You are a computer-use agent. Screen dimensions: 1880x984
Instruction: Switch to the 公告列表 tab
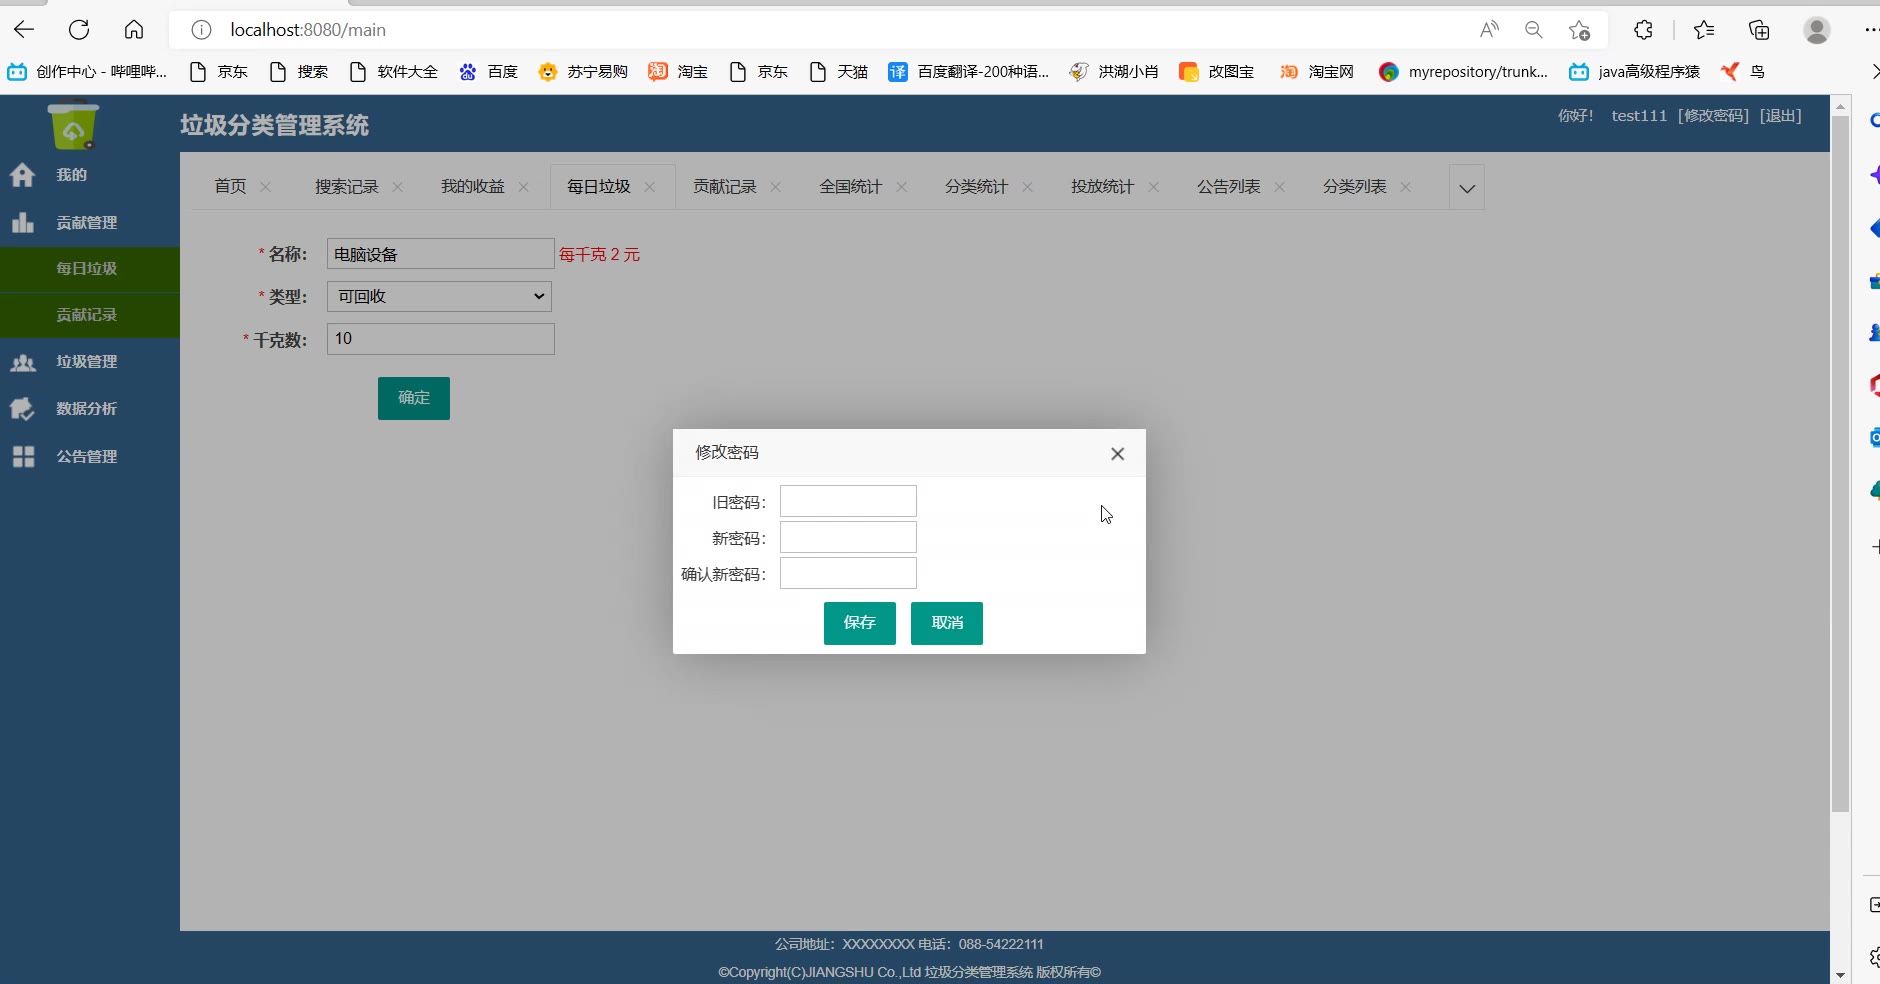[1229, 187]
